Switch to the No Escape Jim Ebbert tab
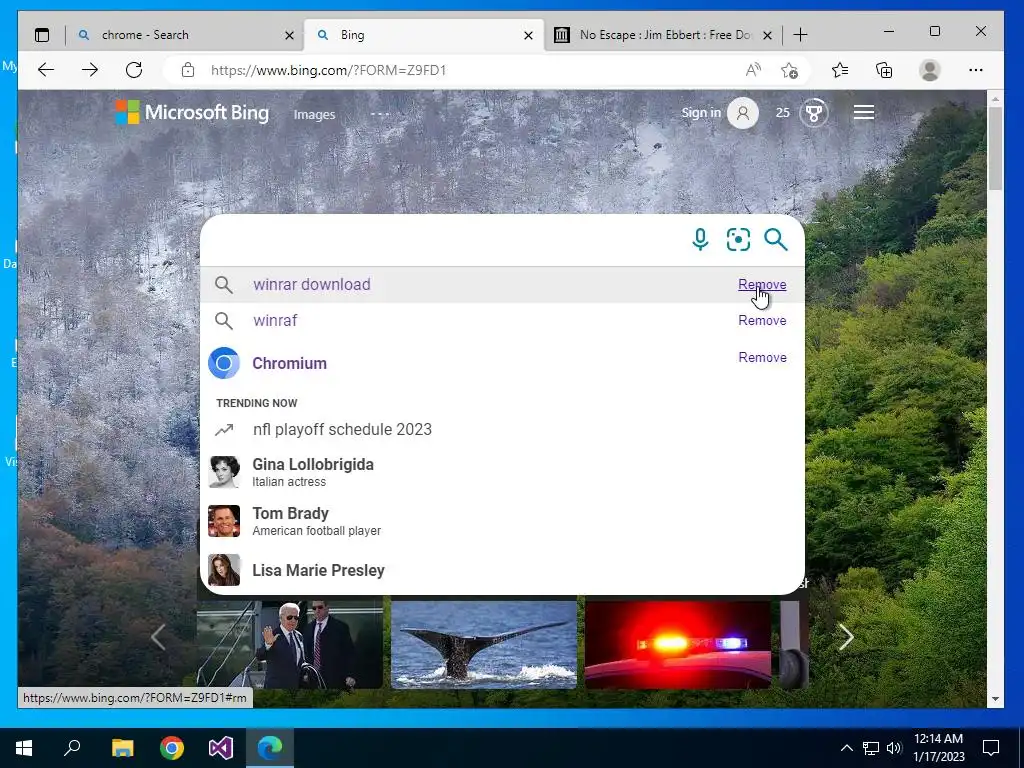This screenshot has width=1024, height=768. pyautogui.click(x=665, y=35)
